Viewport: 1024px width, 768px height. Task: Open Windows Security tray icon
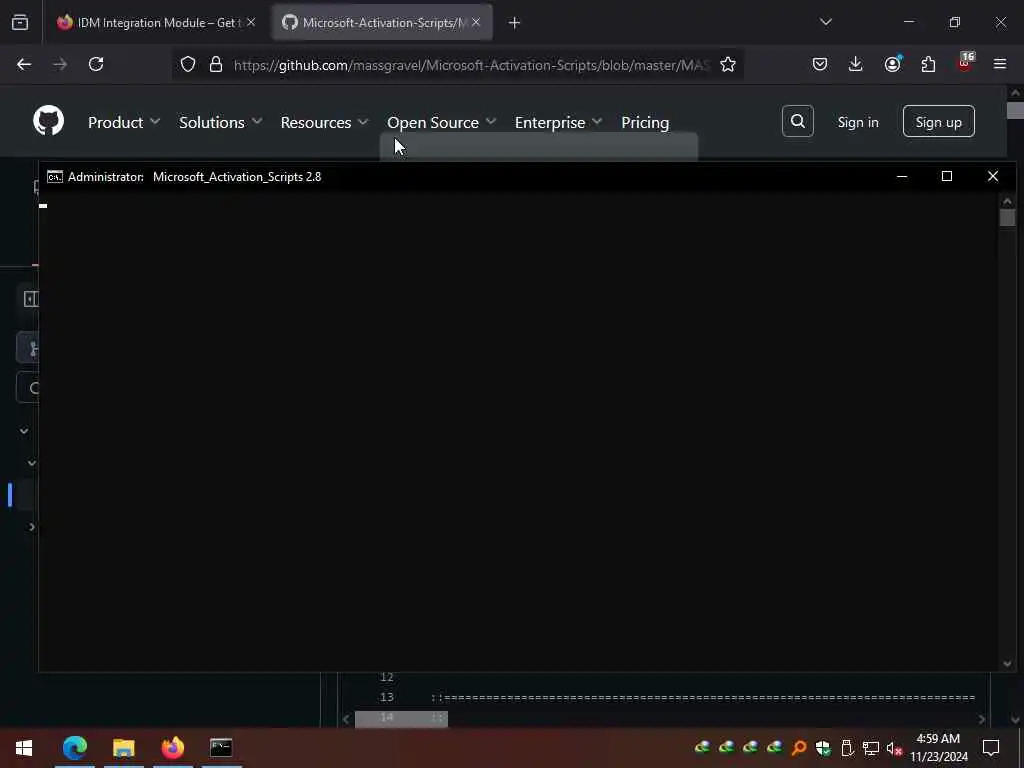click(x=823, y=748)
